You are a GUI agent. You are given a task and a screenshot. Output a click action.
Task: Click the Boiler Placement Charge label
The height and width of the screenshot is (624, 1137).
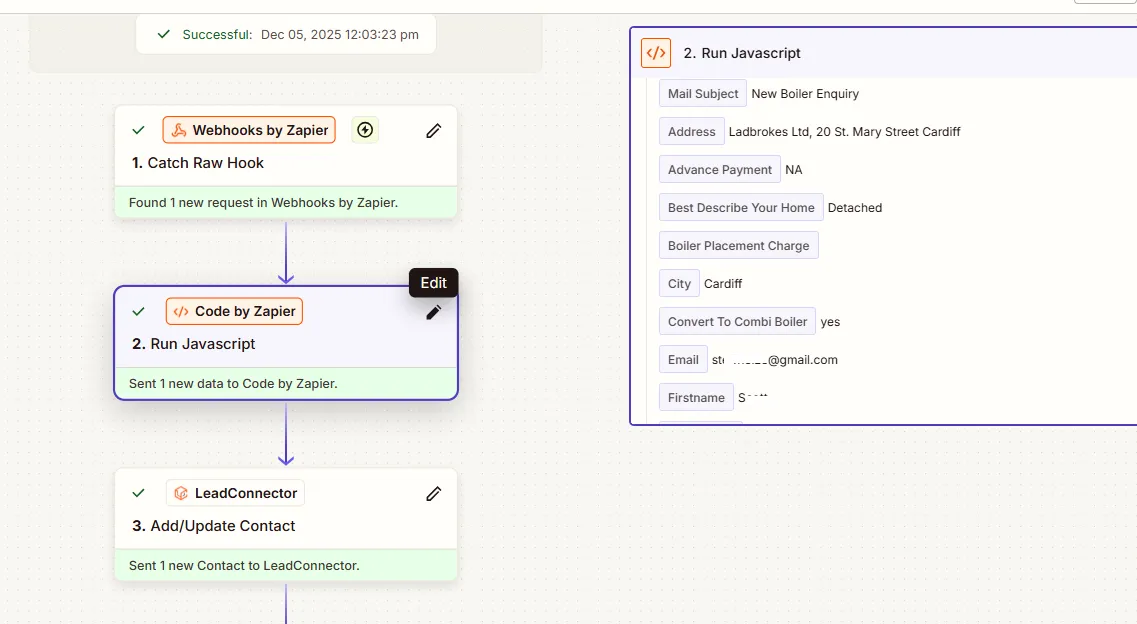coord(738,246)
